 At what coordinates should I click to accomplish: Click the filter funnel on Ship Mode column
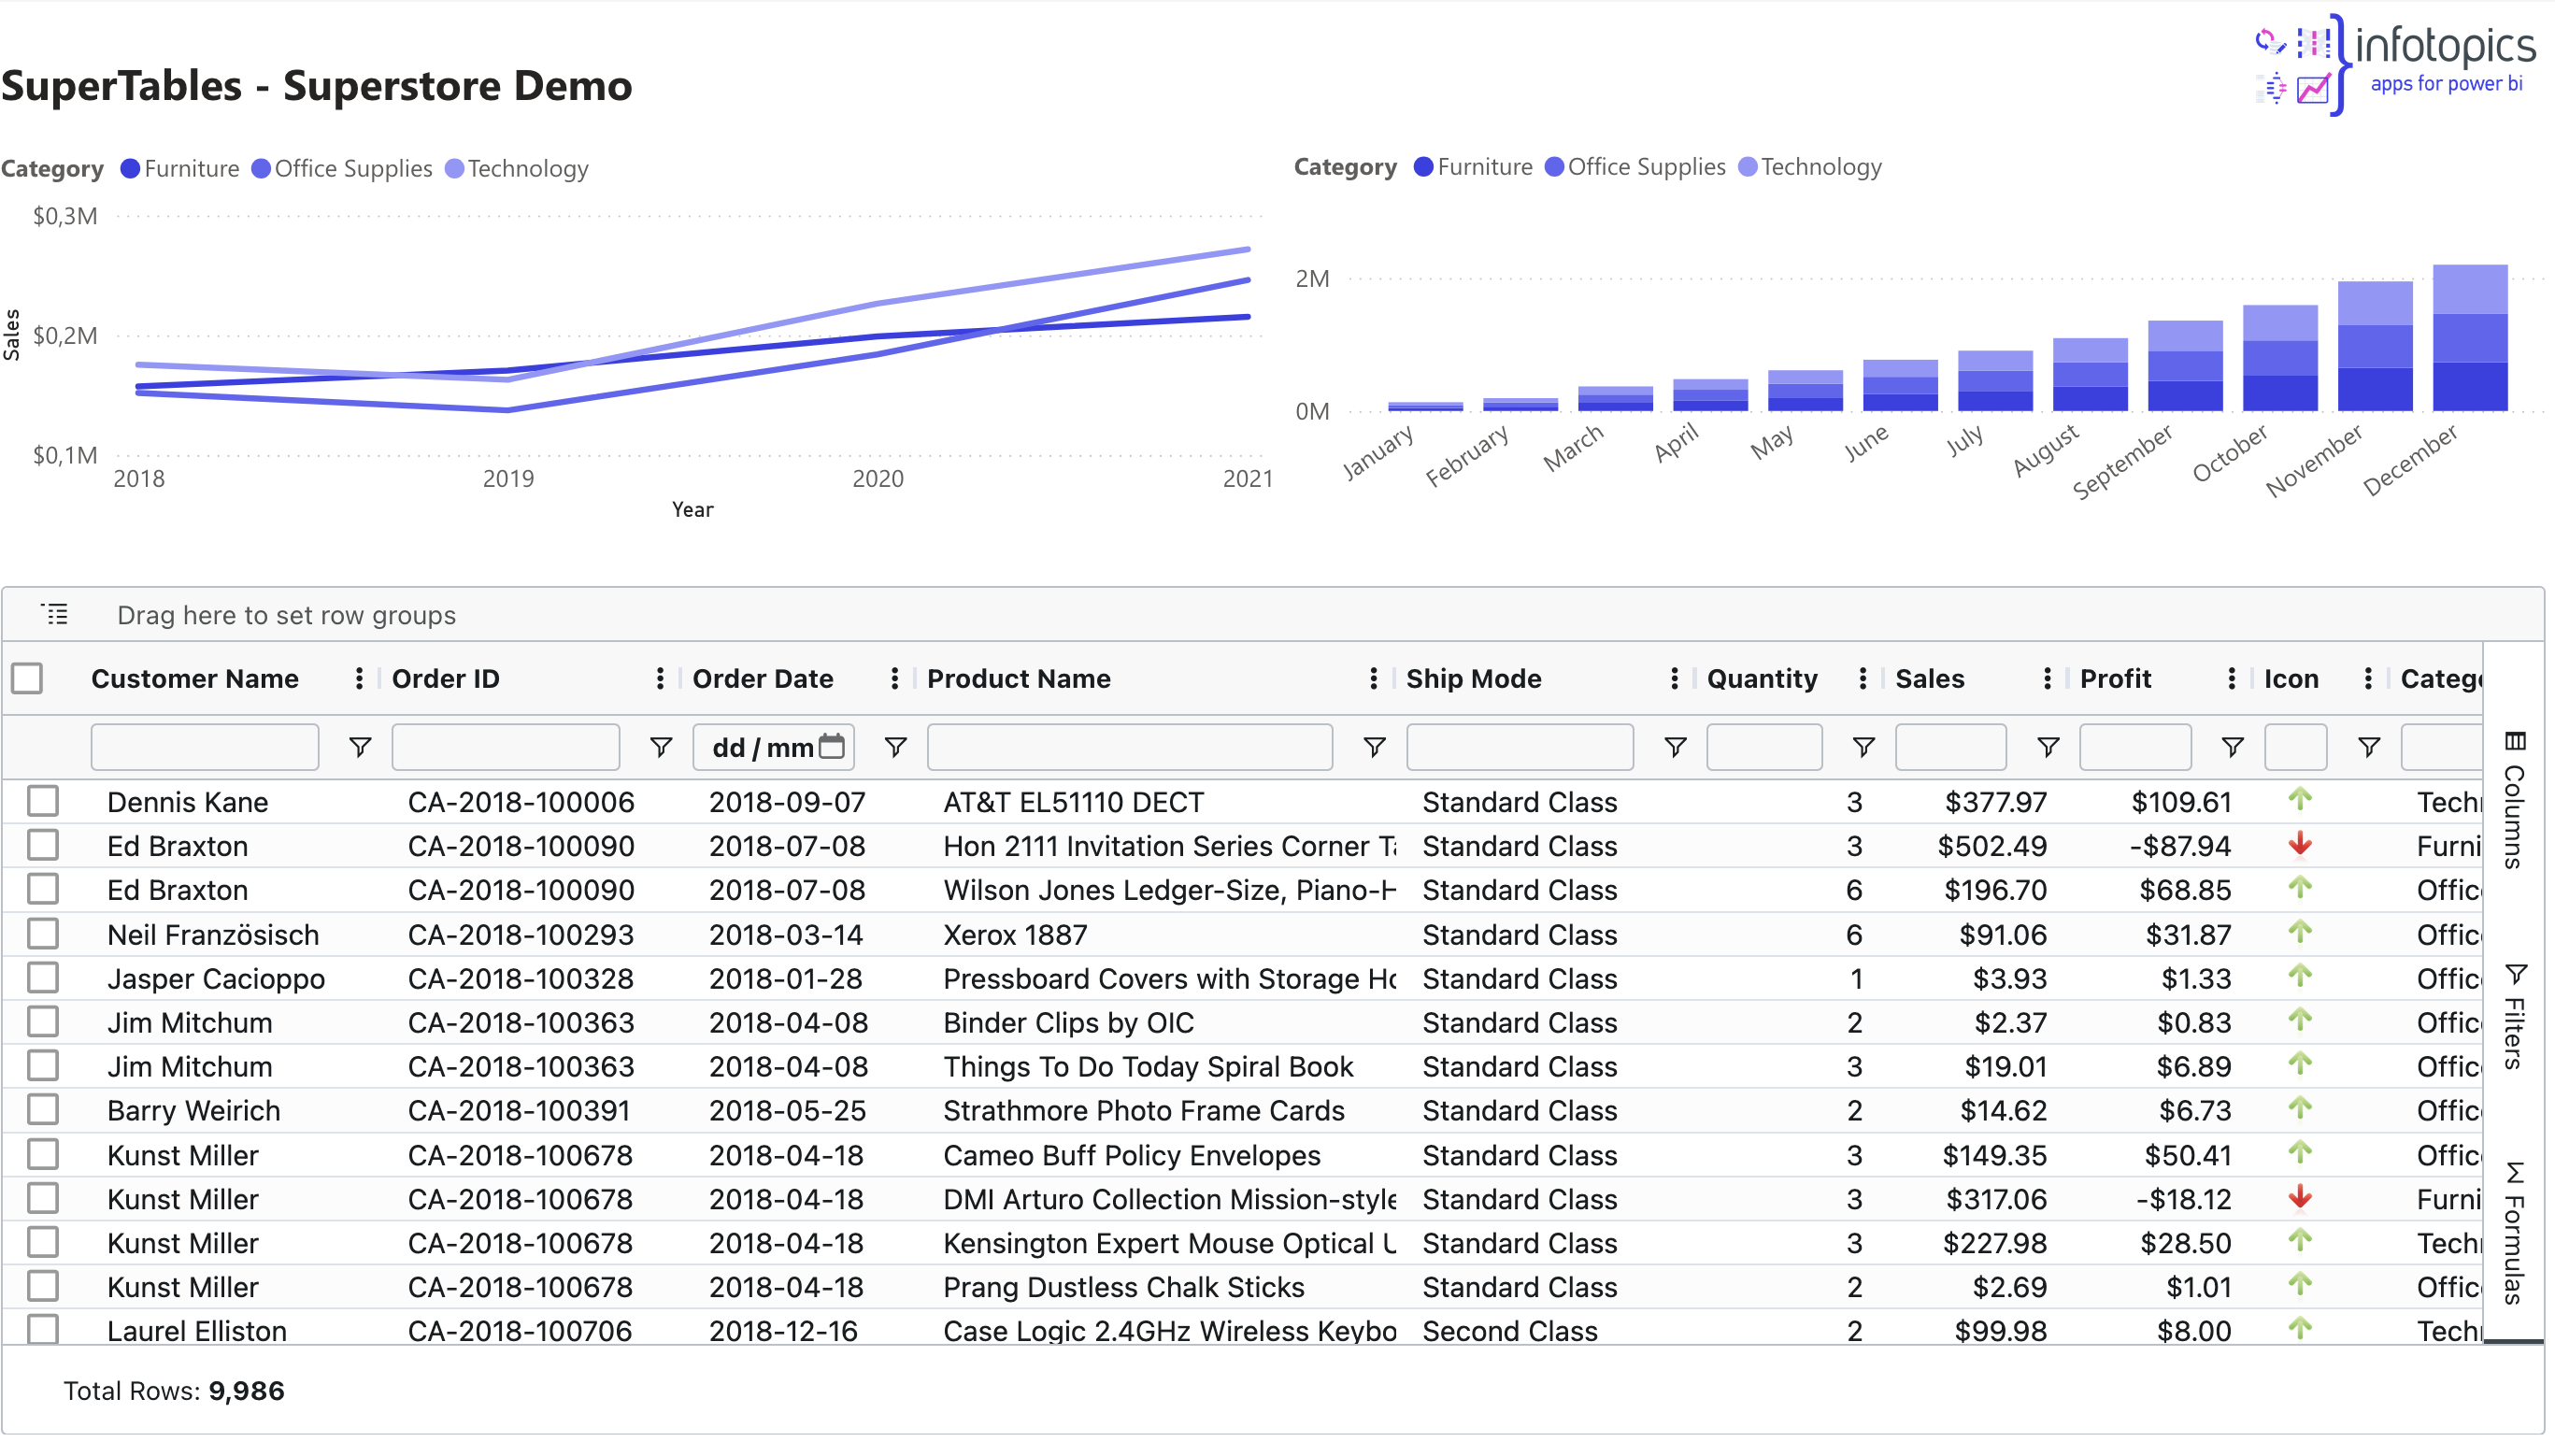[x=1674, y=746]
